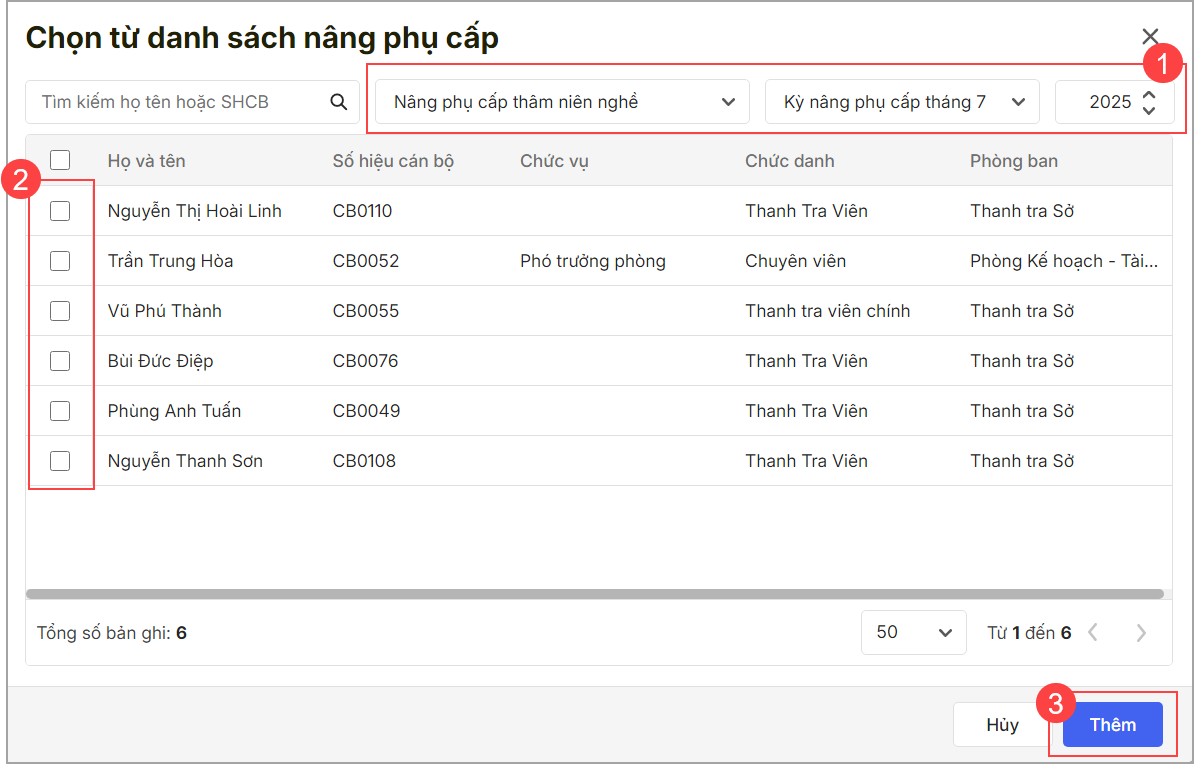This screenshot has width=1194, height=764.
Task: Click the Chức danh column header
Action: pos(790,161)
